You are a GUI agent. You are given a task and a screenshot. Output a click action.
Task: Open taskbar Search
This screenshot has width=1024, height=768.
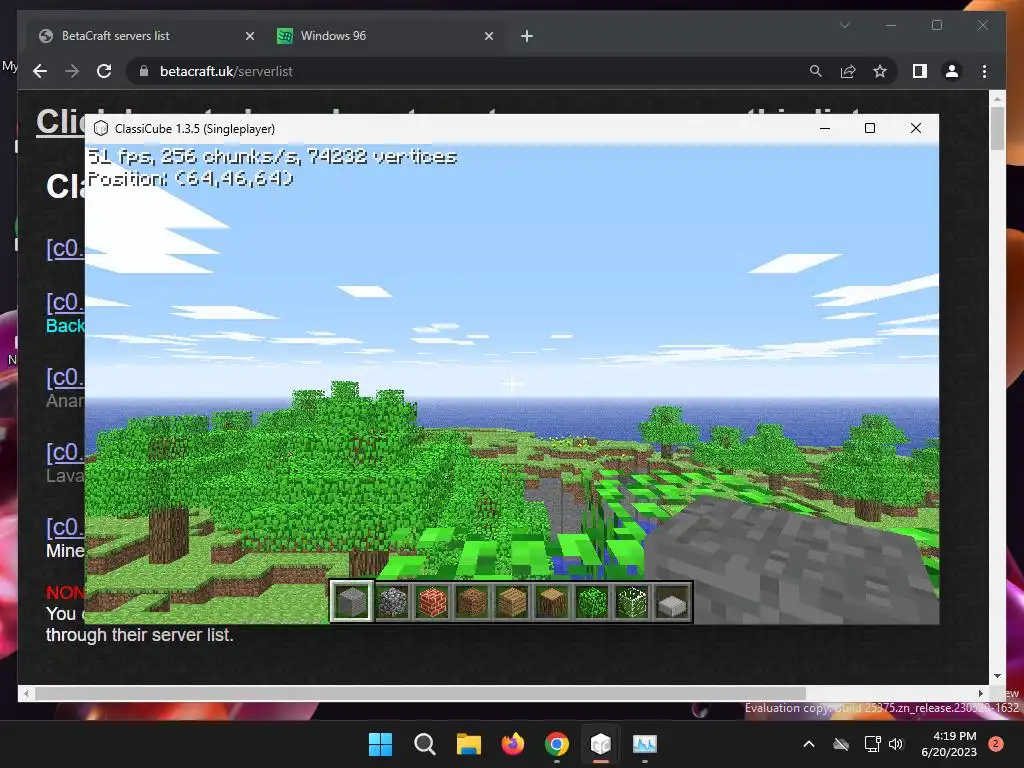(x=424, y=744)
